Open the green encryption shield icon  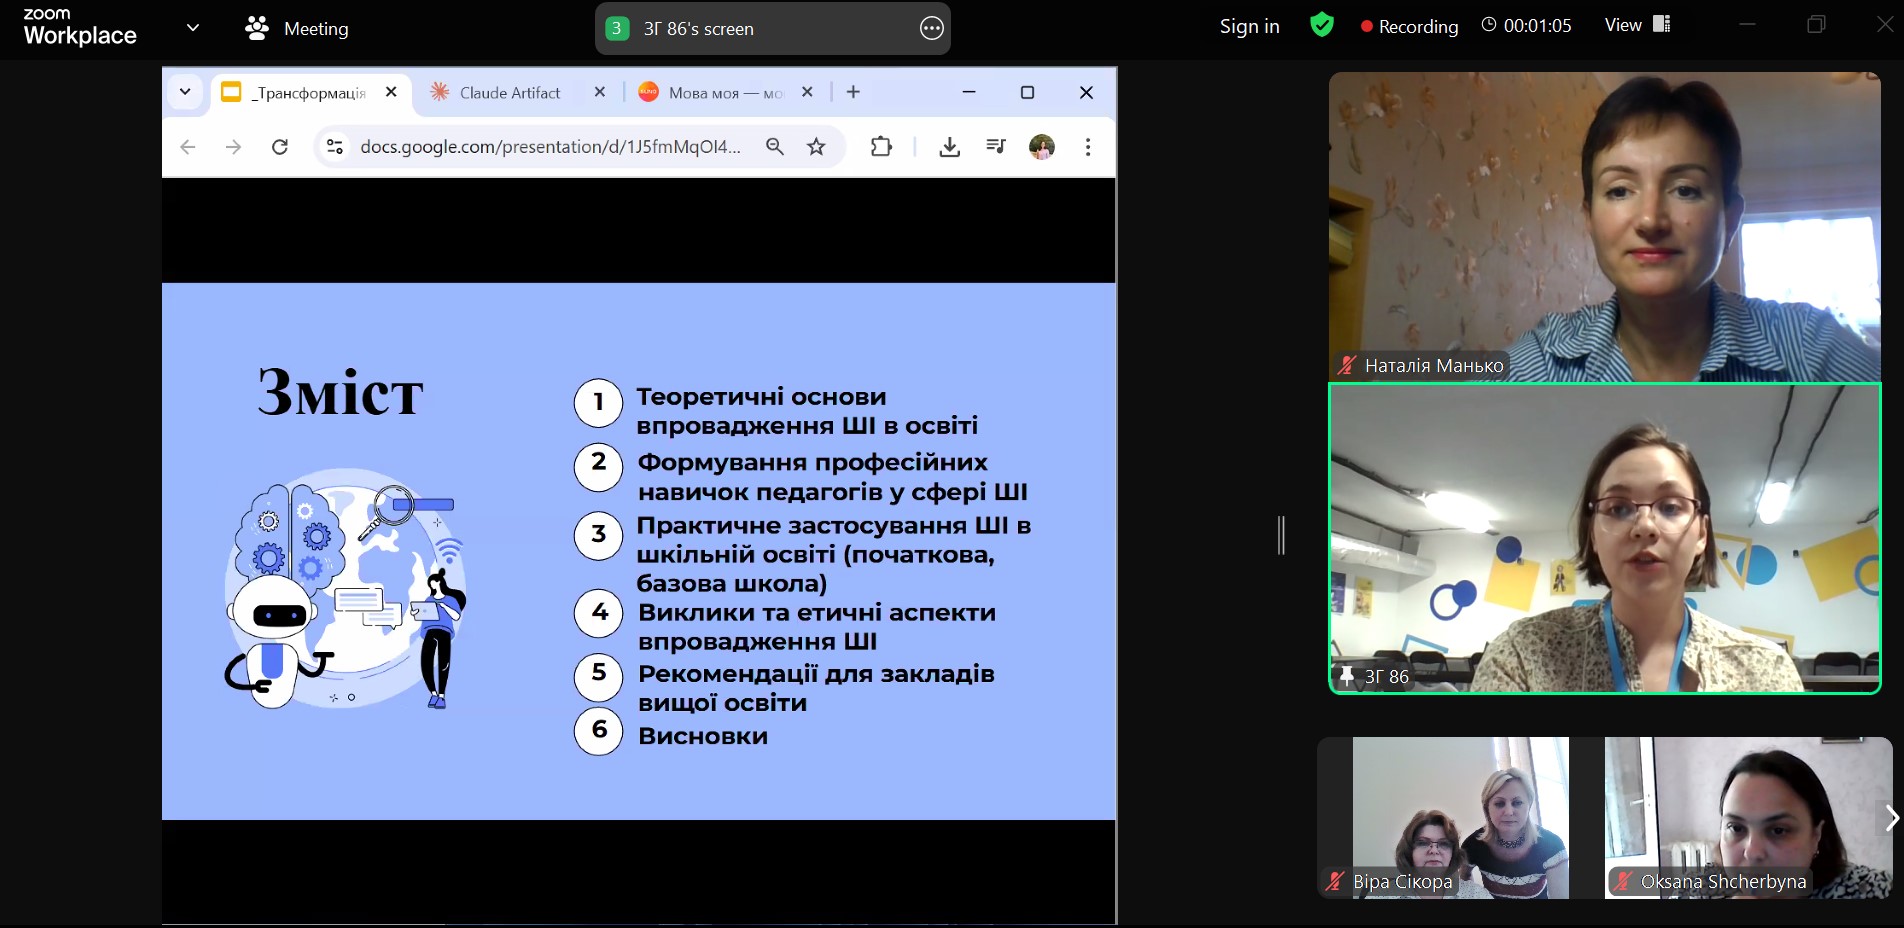tap(1322, 25)
